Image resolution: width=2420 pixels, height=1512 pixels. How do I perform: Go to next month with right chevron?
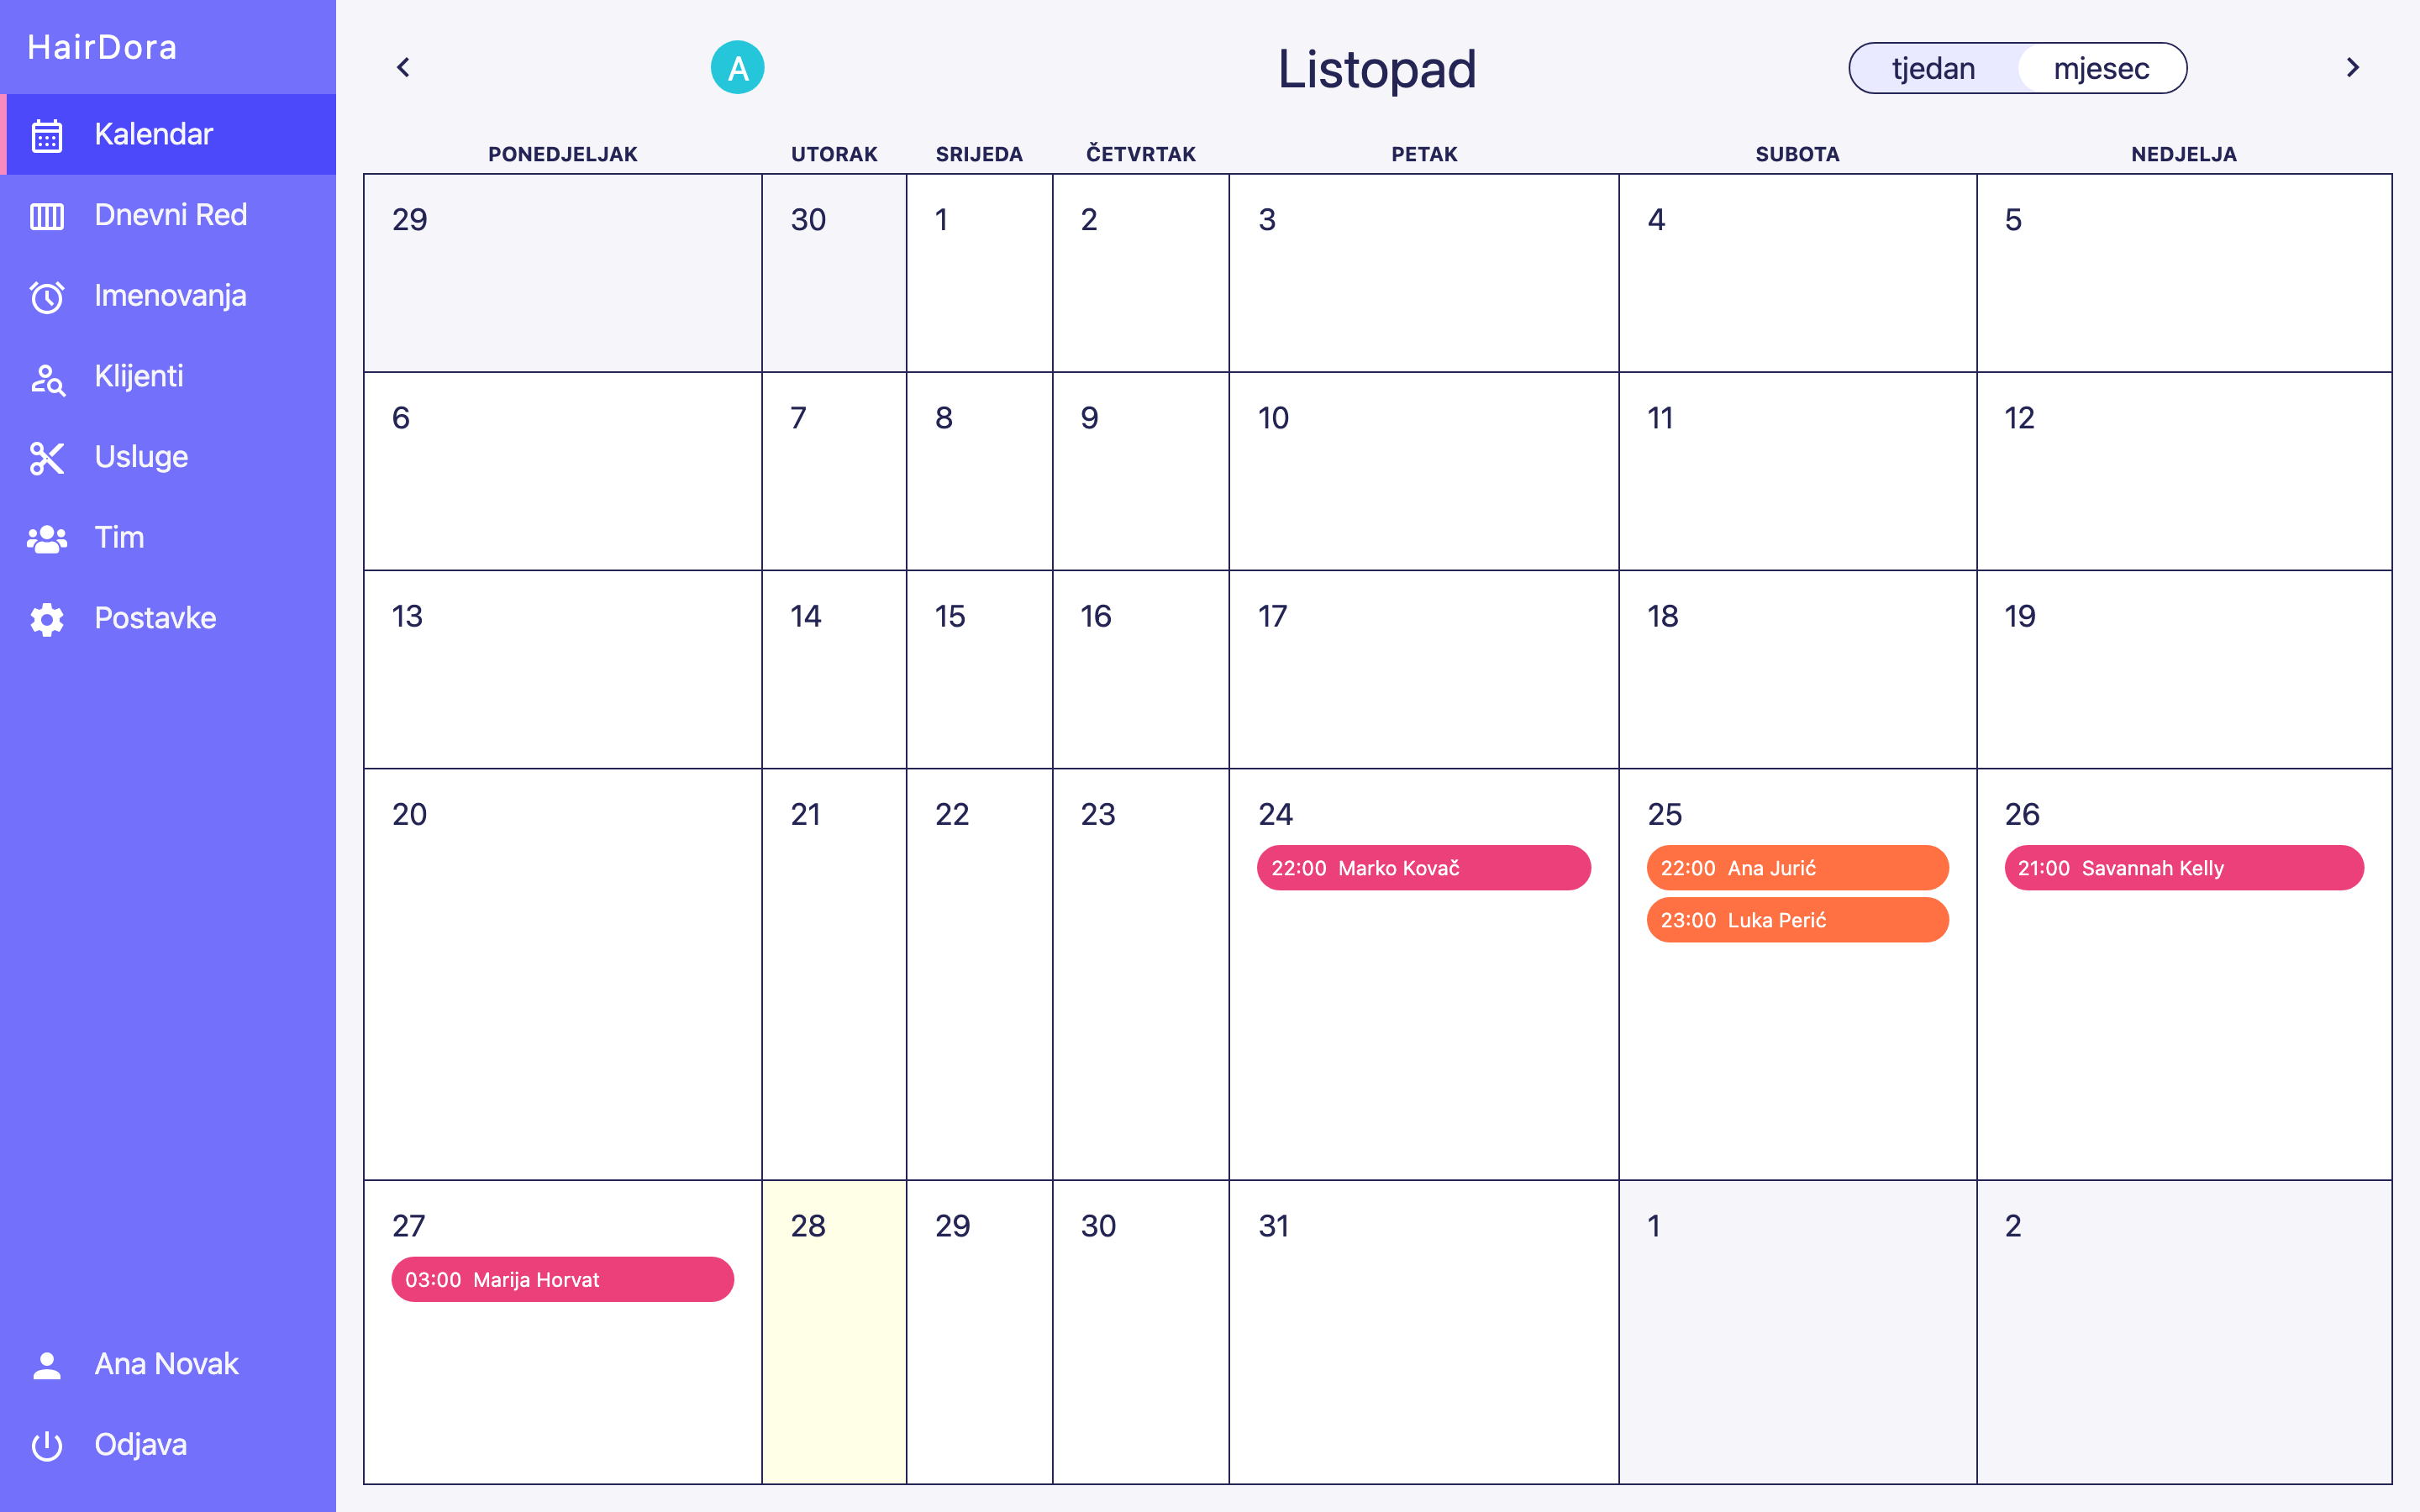click(2352, 68)
